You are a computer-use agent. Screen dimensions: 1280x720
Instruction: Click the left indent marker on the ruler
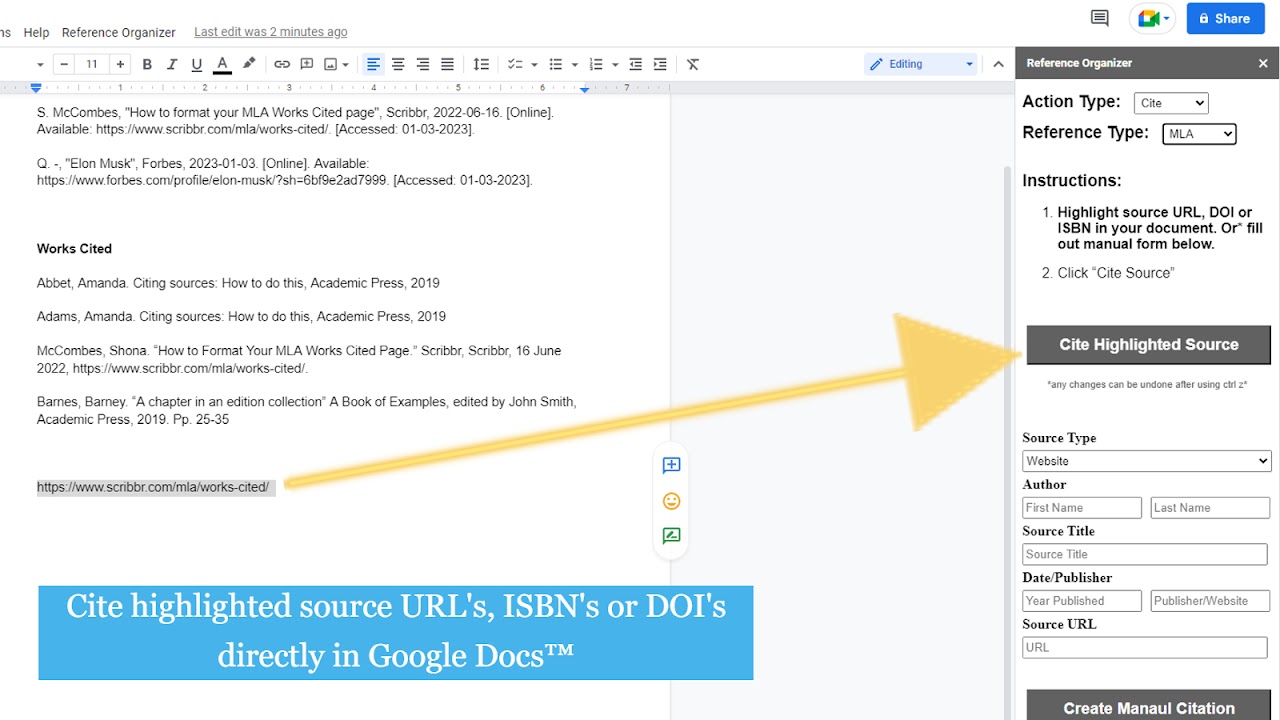point(36,88)
